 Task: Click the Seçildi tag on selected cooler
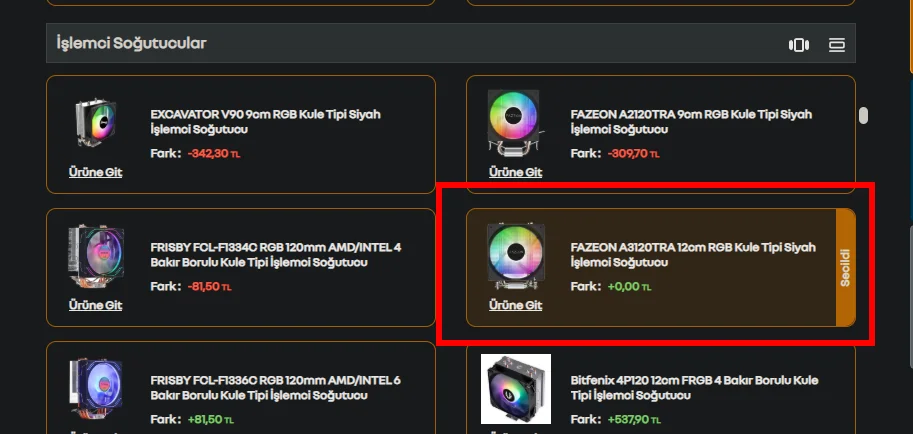[845, 267]
